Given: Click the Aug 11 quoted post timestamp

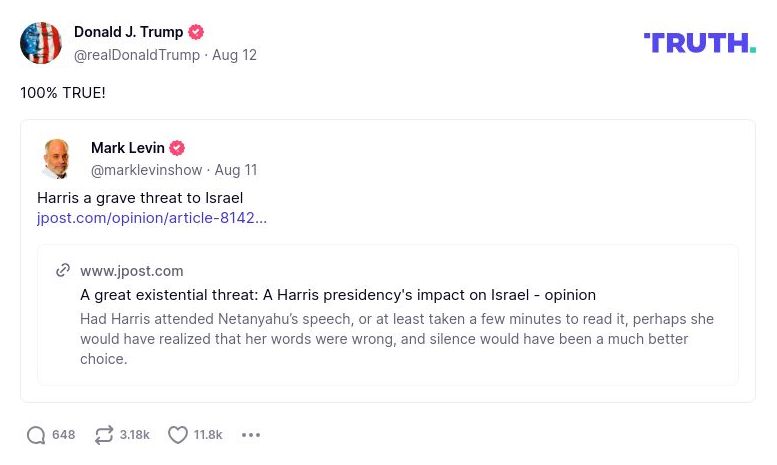Looking at the screenshot, I should [x=236, y=170].
